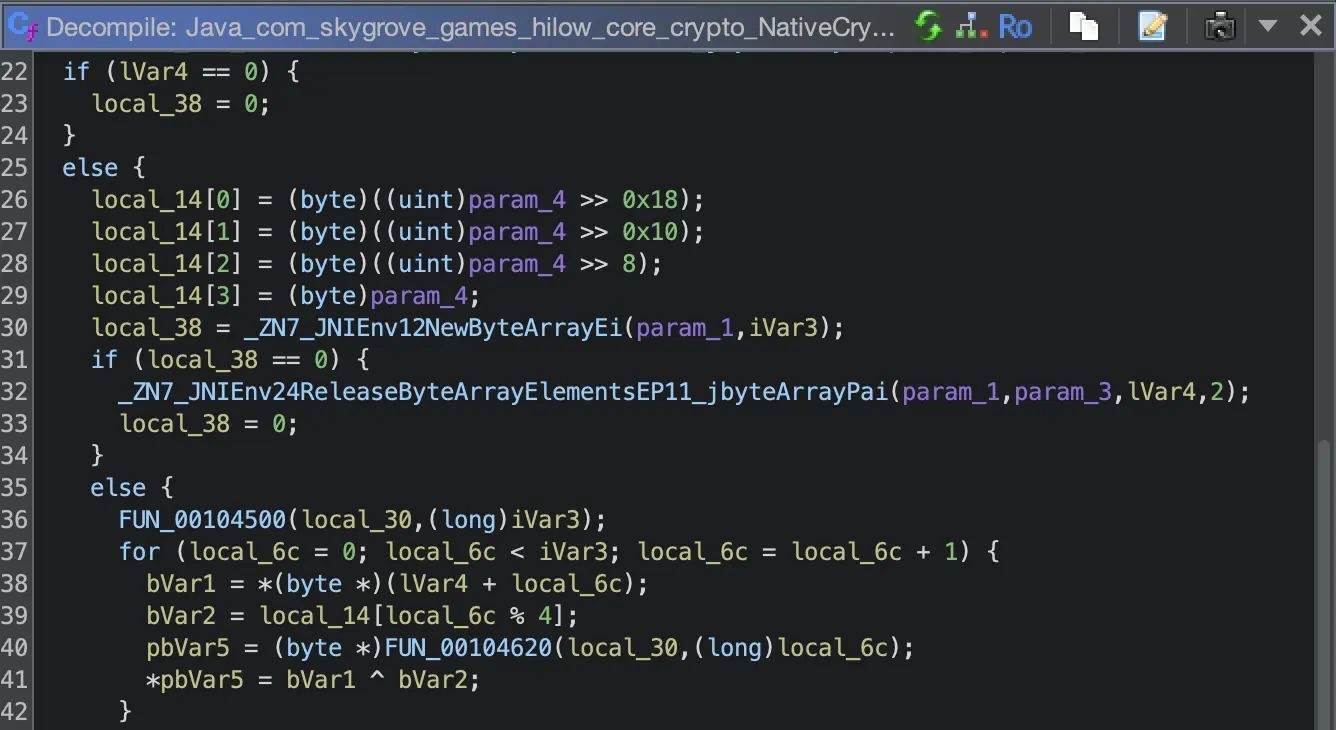Image resolution: width=1336 pixels, height=730 pixels.
Task: Take a snapshot with the camera icon
Action: 1220,26
